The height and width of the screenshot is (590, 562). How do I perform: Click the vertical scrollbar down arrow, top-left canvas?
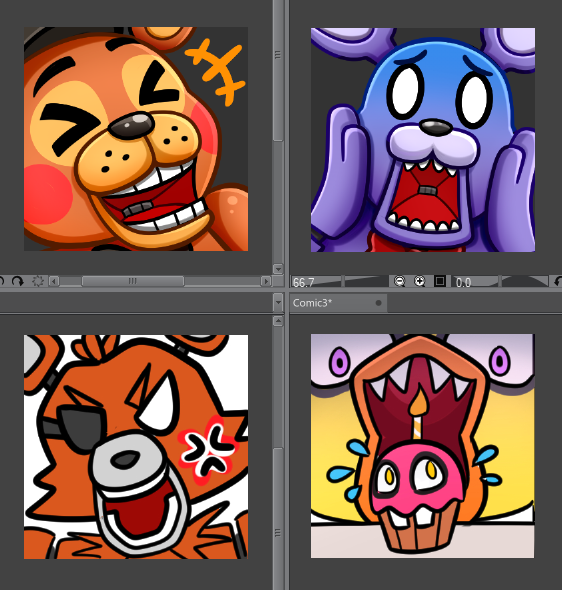(x=278, y=269)
